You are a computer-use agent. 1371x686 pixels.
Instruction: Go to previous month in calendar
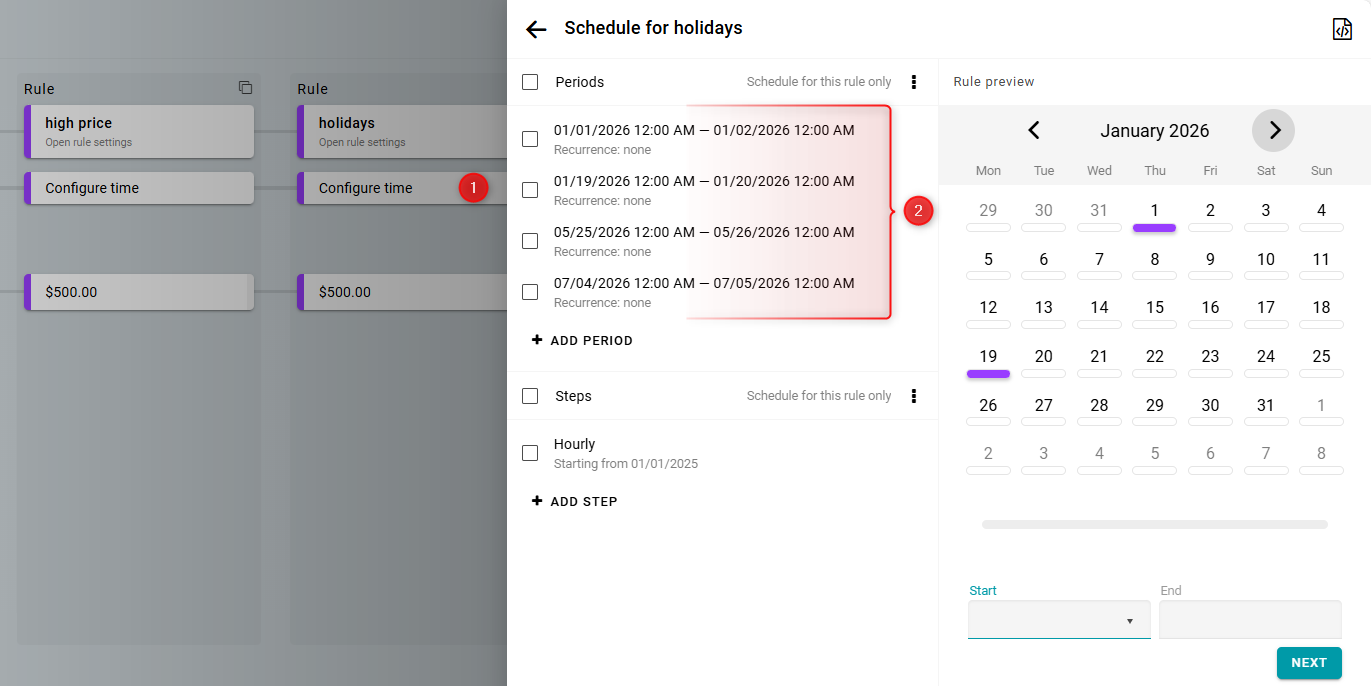click(1034, 130)
